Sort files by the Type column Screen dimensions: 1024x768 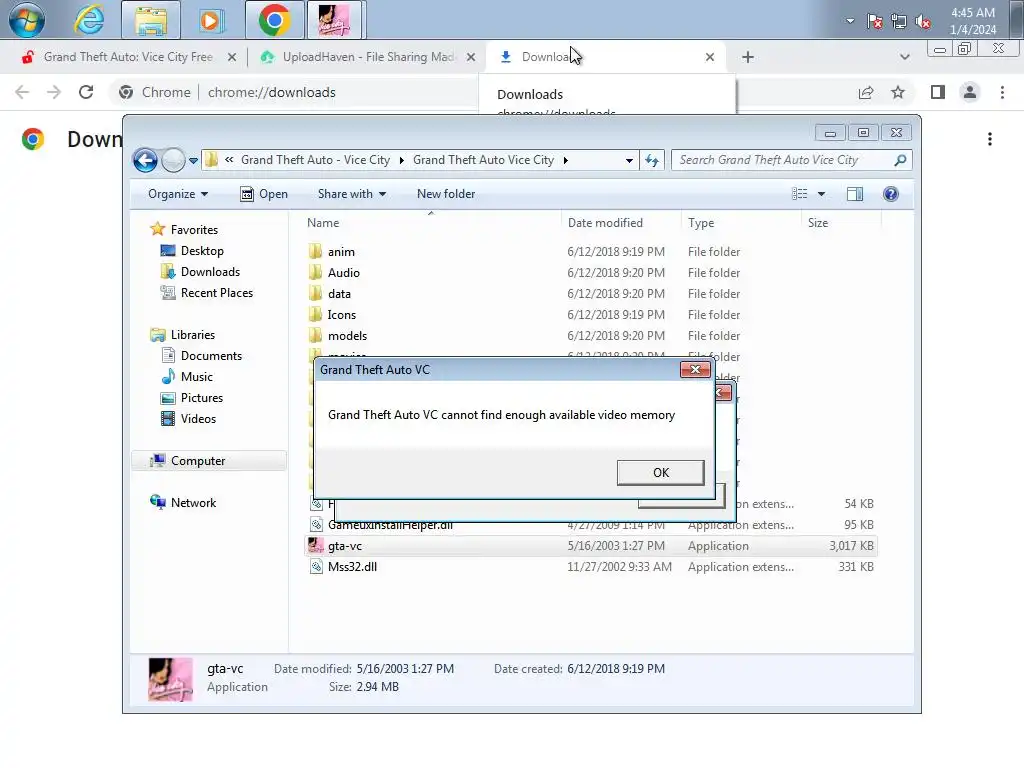(x=741, y=223)
